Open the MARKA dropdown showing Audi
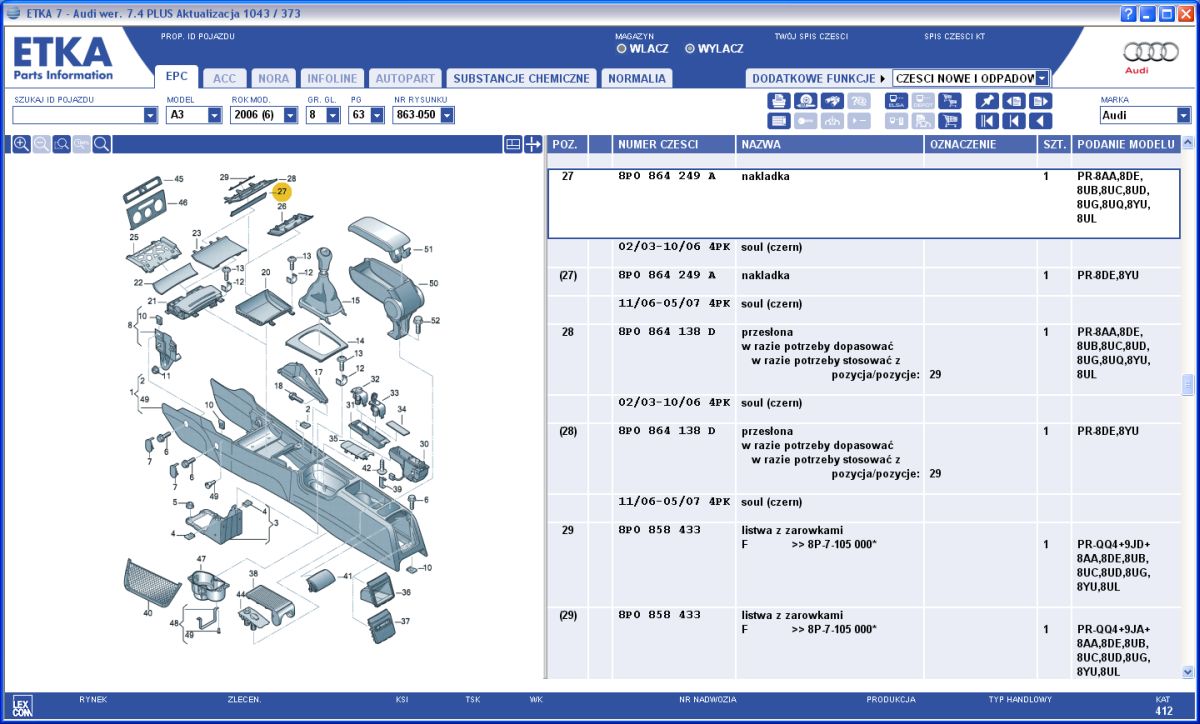 click(1184, 115)
